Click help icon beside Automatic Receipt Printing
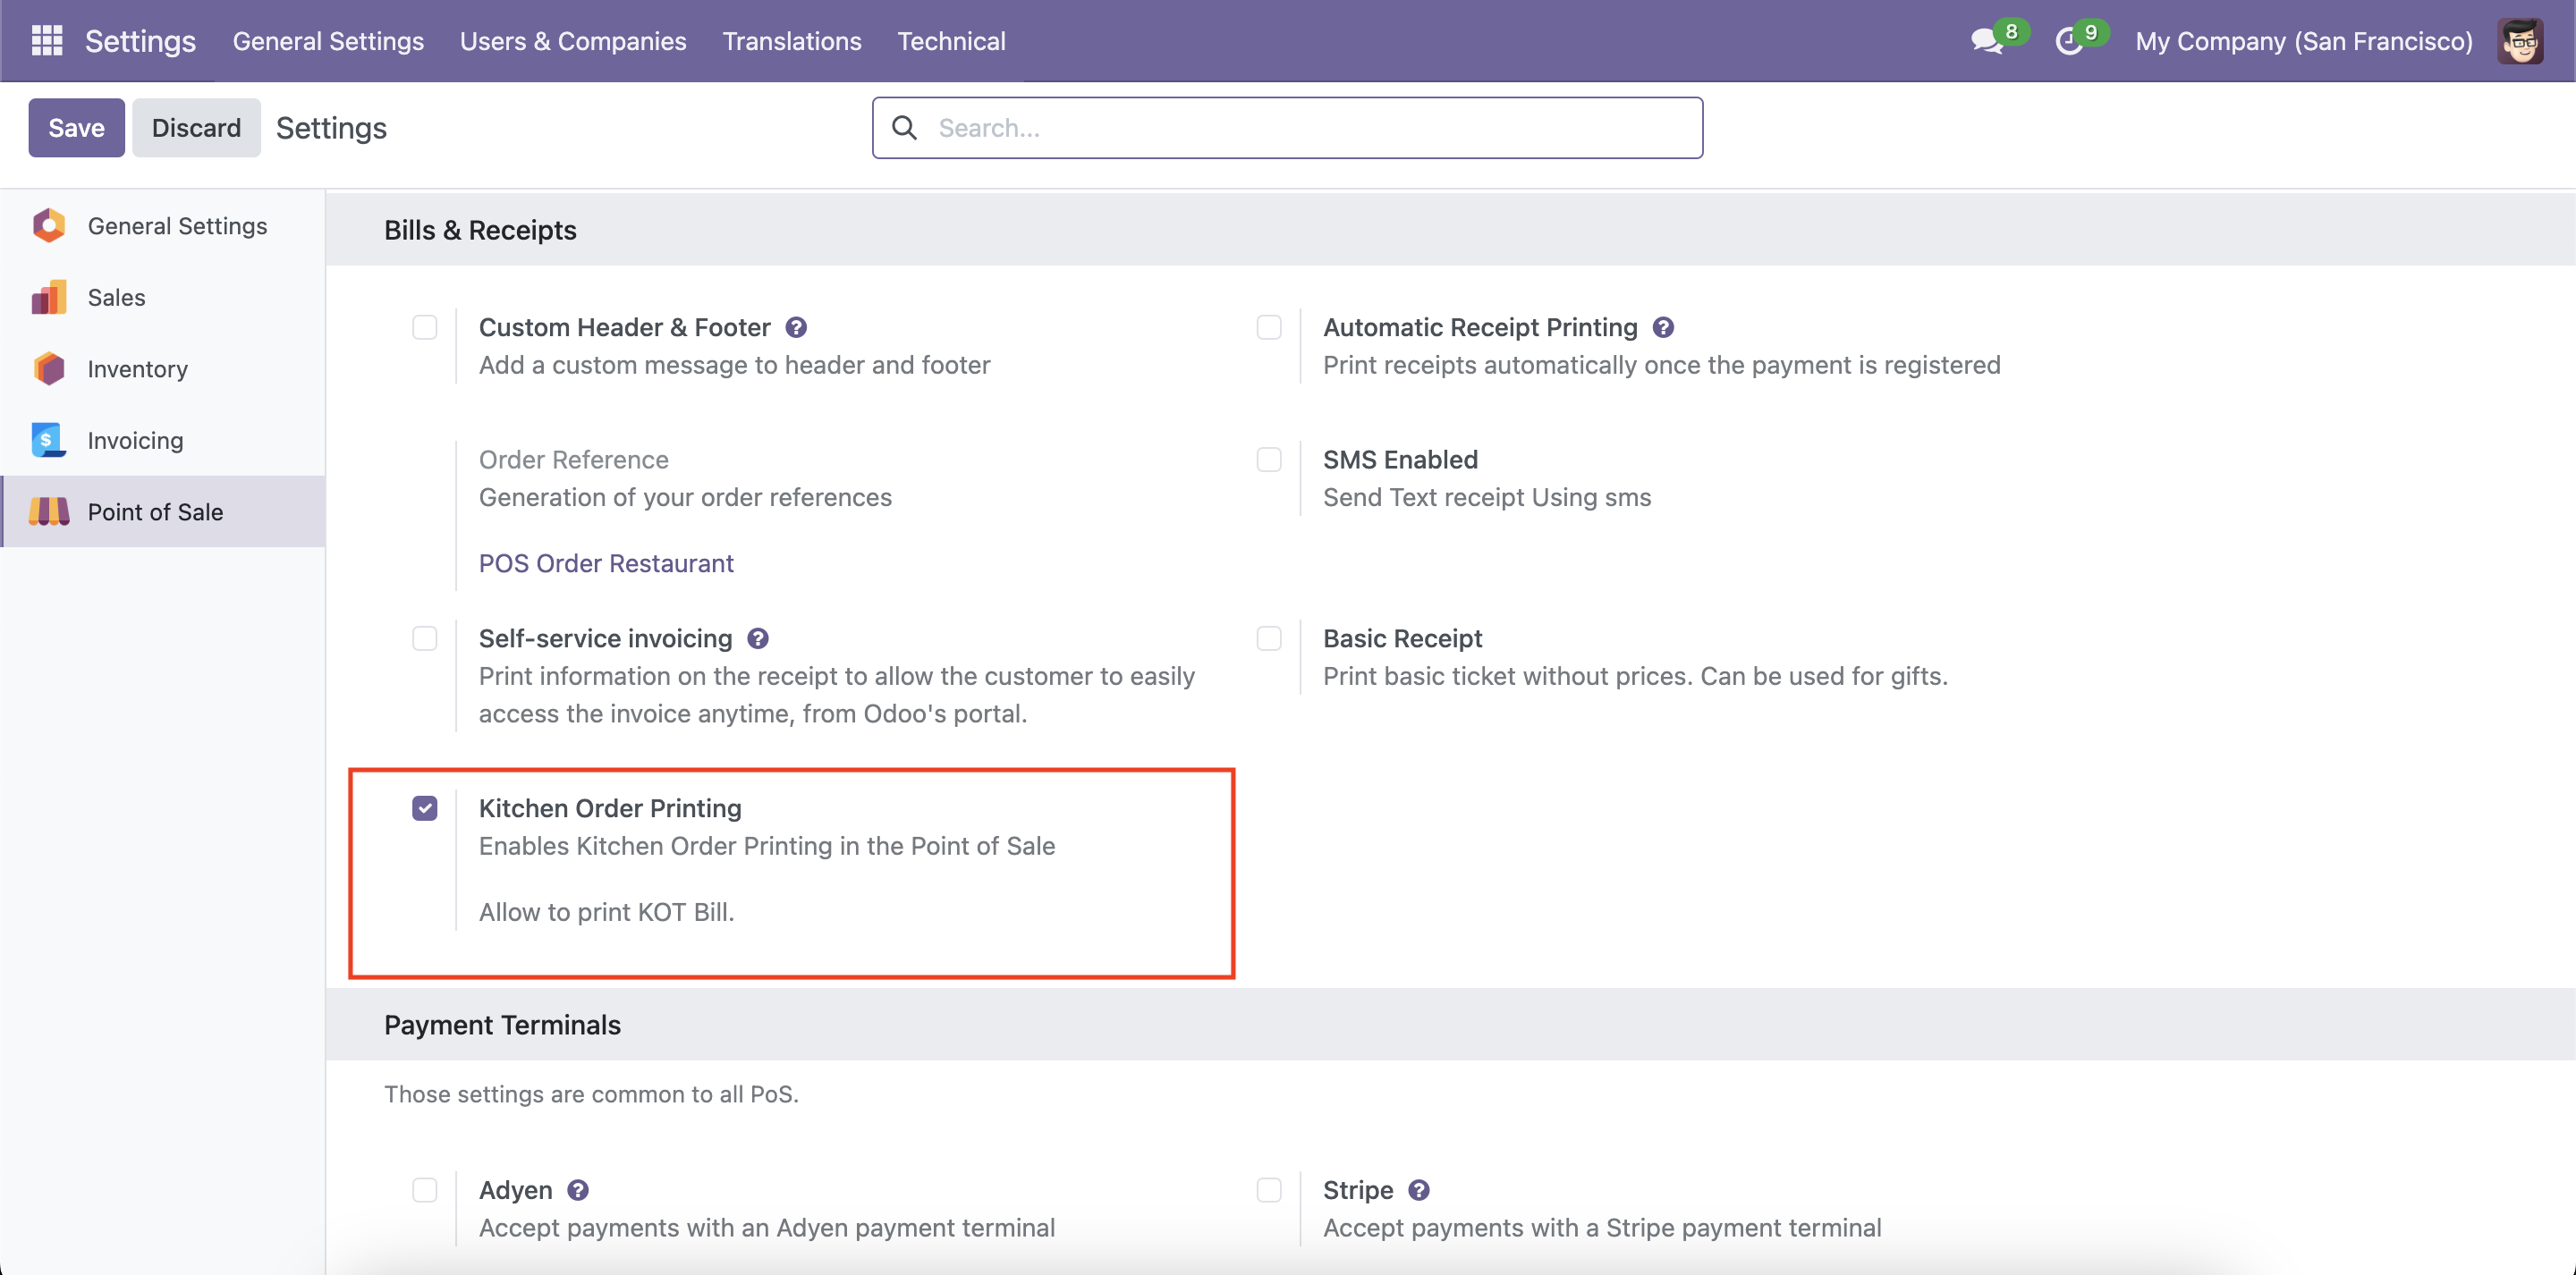The image size is (2576, 1275). click(x=1663, y=327)
